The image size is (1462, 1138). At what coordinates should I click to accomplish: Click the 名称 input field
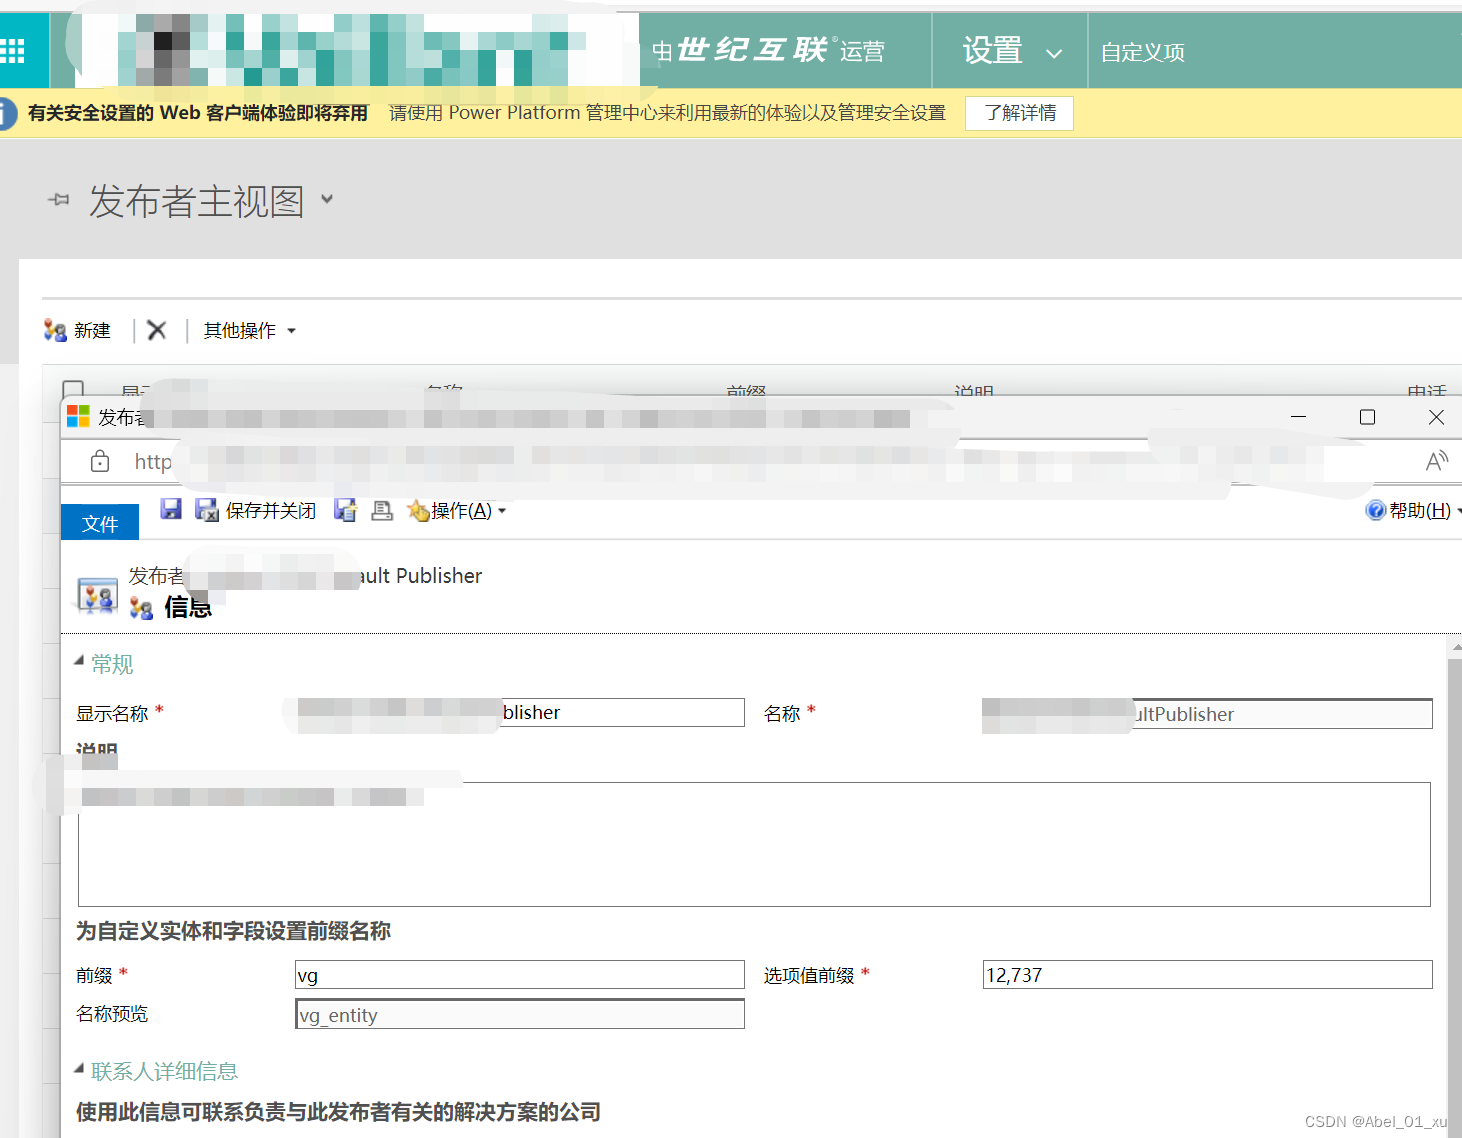(x=1208, y=713)
